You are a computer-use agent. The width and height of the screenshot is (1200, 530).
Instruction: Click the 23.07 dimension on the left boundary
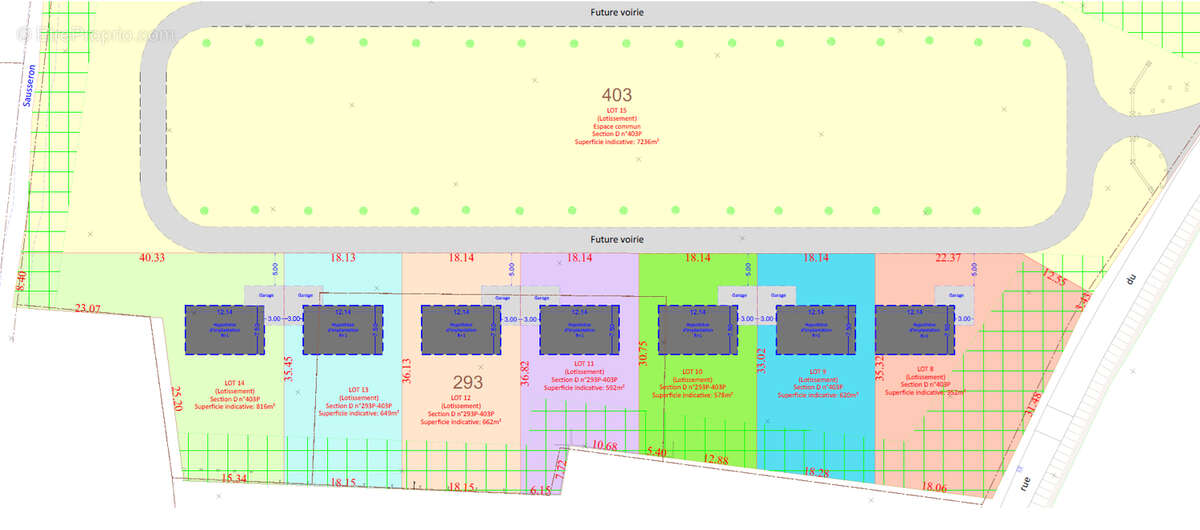click(x=87, y=309)
